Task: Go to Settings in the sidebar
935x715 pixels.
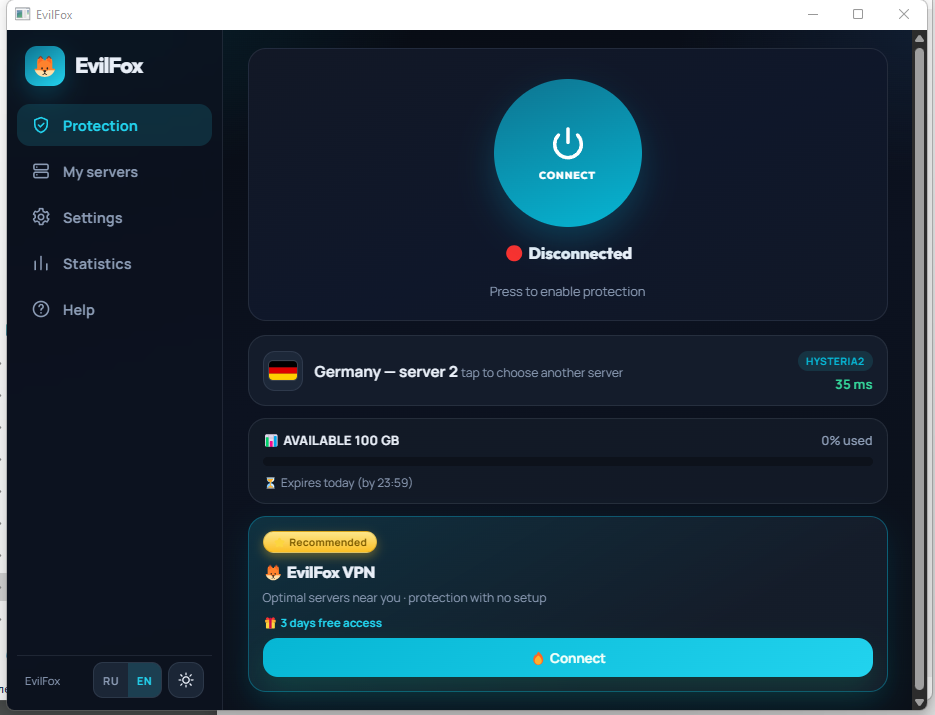Action: coord(114,218)
